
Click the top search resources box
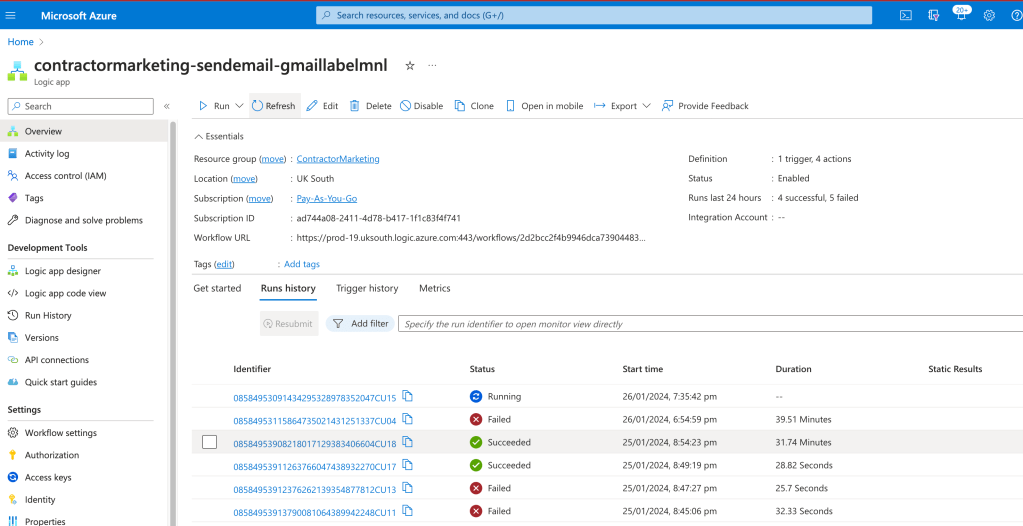click(x=594, y=15)
